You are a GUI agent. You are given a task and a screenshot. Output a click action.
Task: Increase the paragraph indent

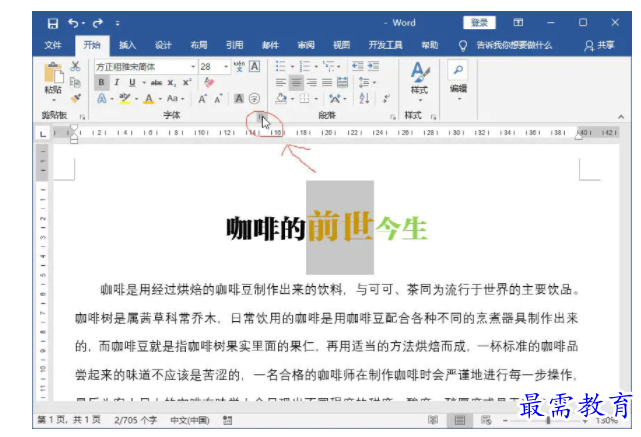tap(373, 66)
